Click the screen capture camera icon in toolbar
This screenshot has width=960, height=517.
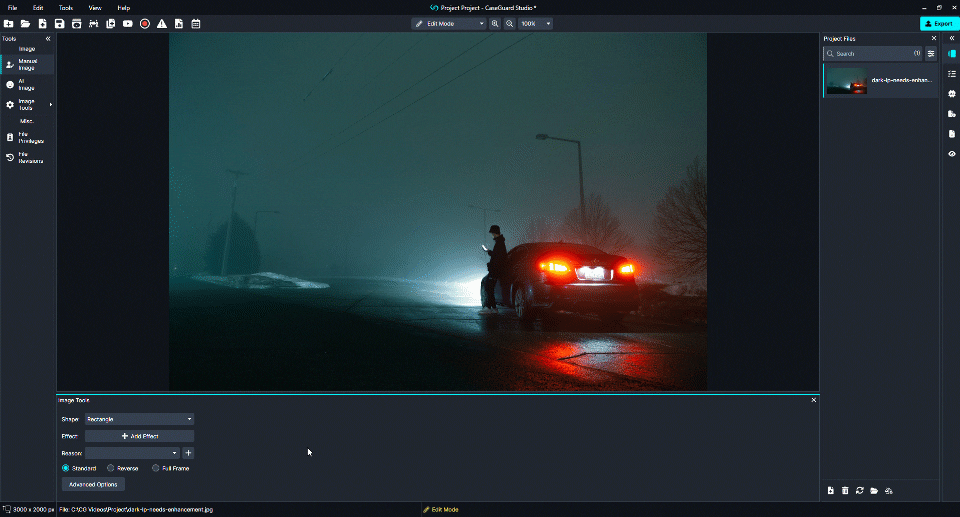tap(77, 24)
